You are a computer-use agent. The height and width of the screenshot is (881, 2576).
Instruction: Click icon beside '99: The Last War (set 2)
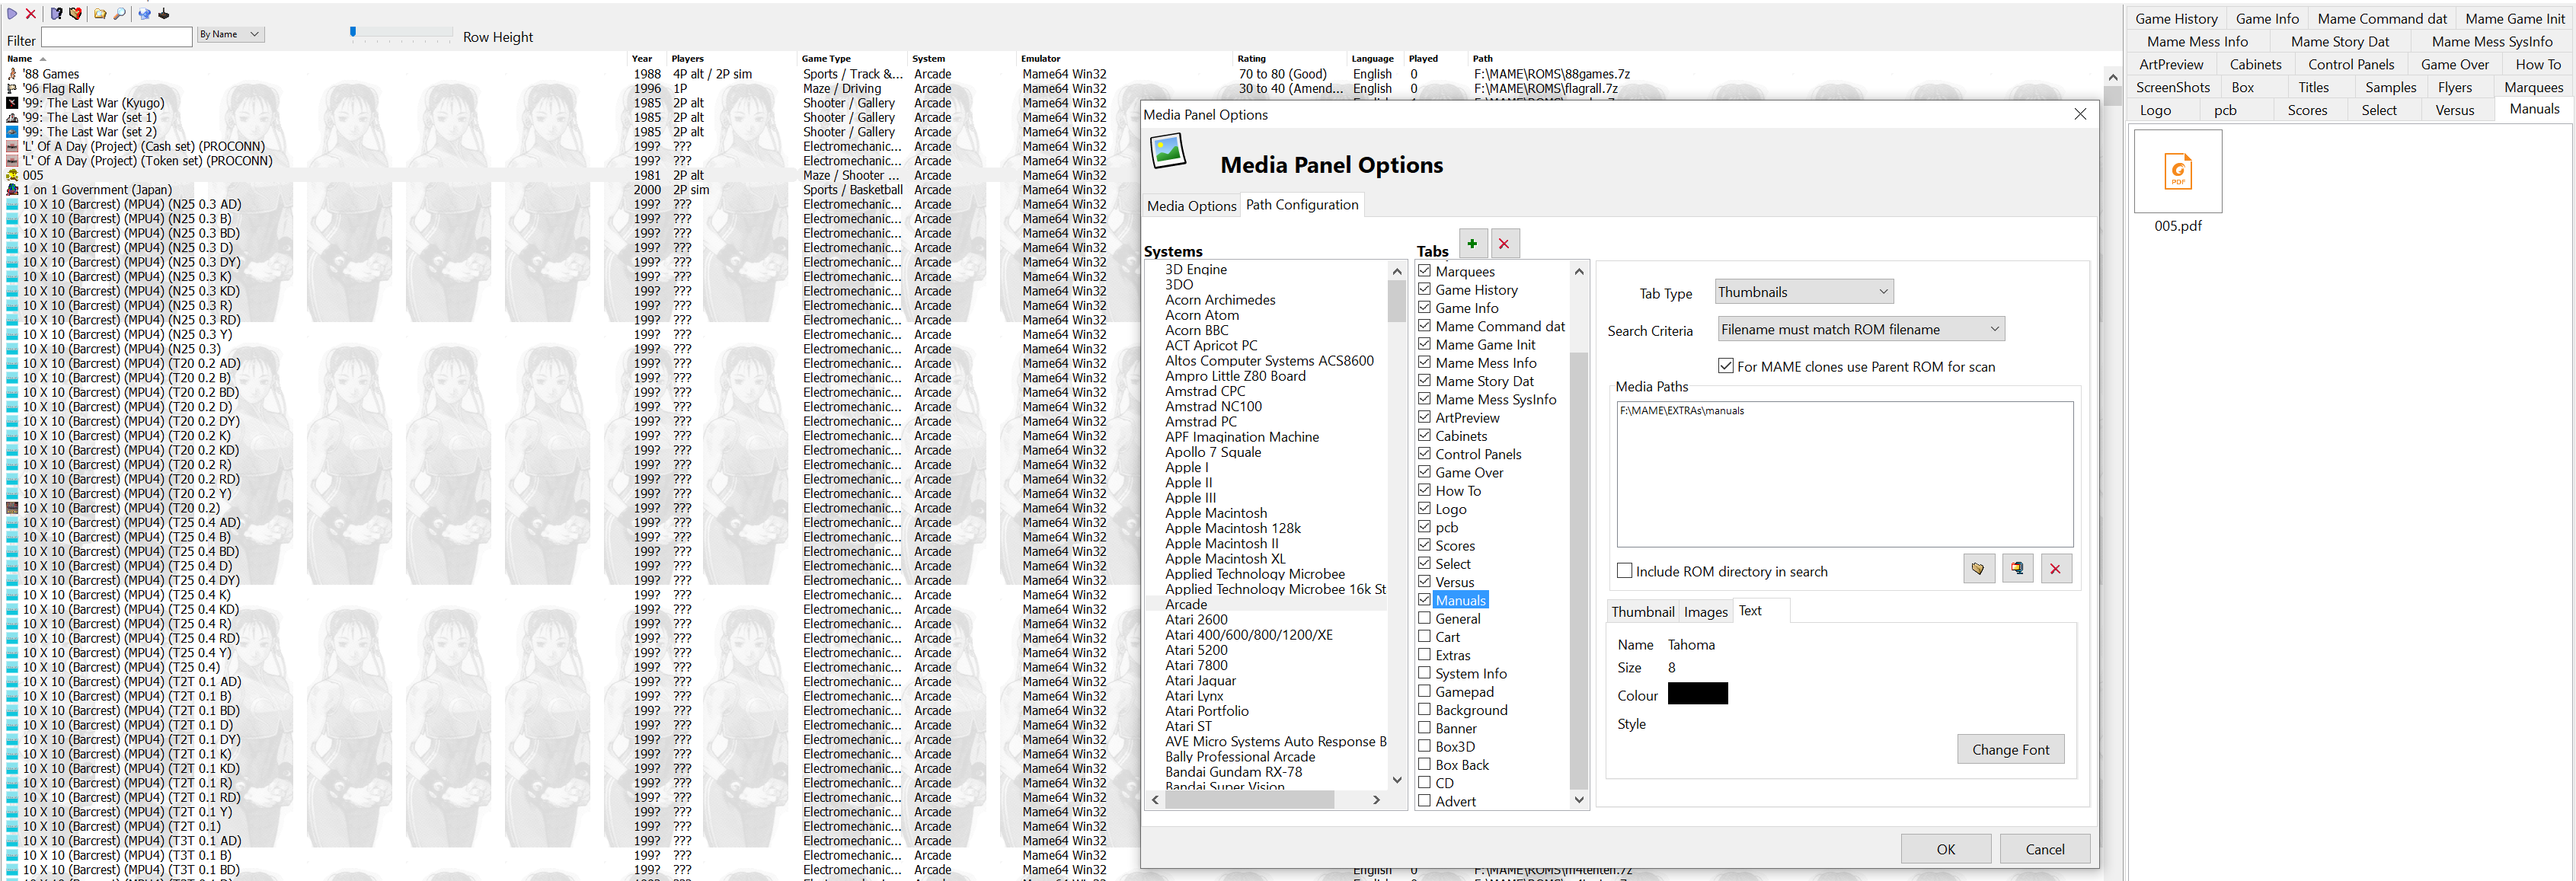[12, 132]
